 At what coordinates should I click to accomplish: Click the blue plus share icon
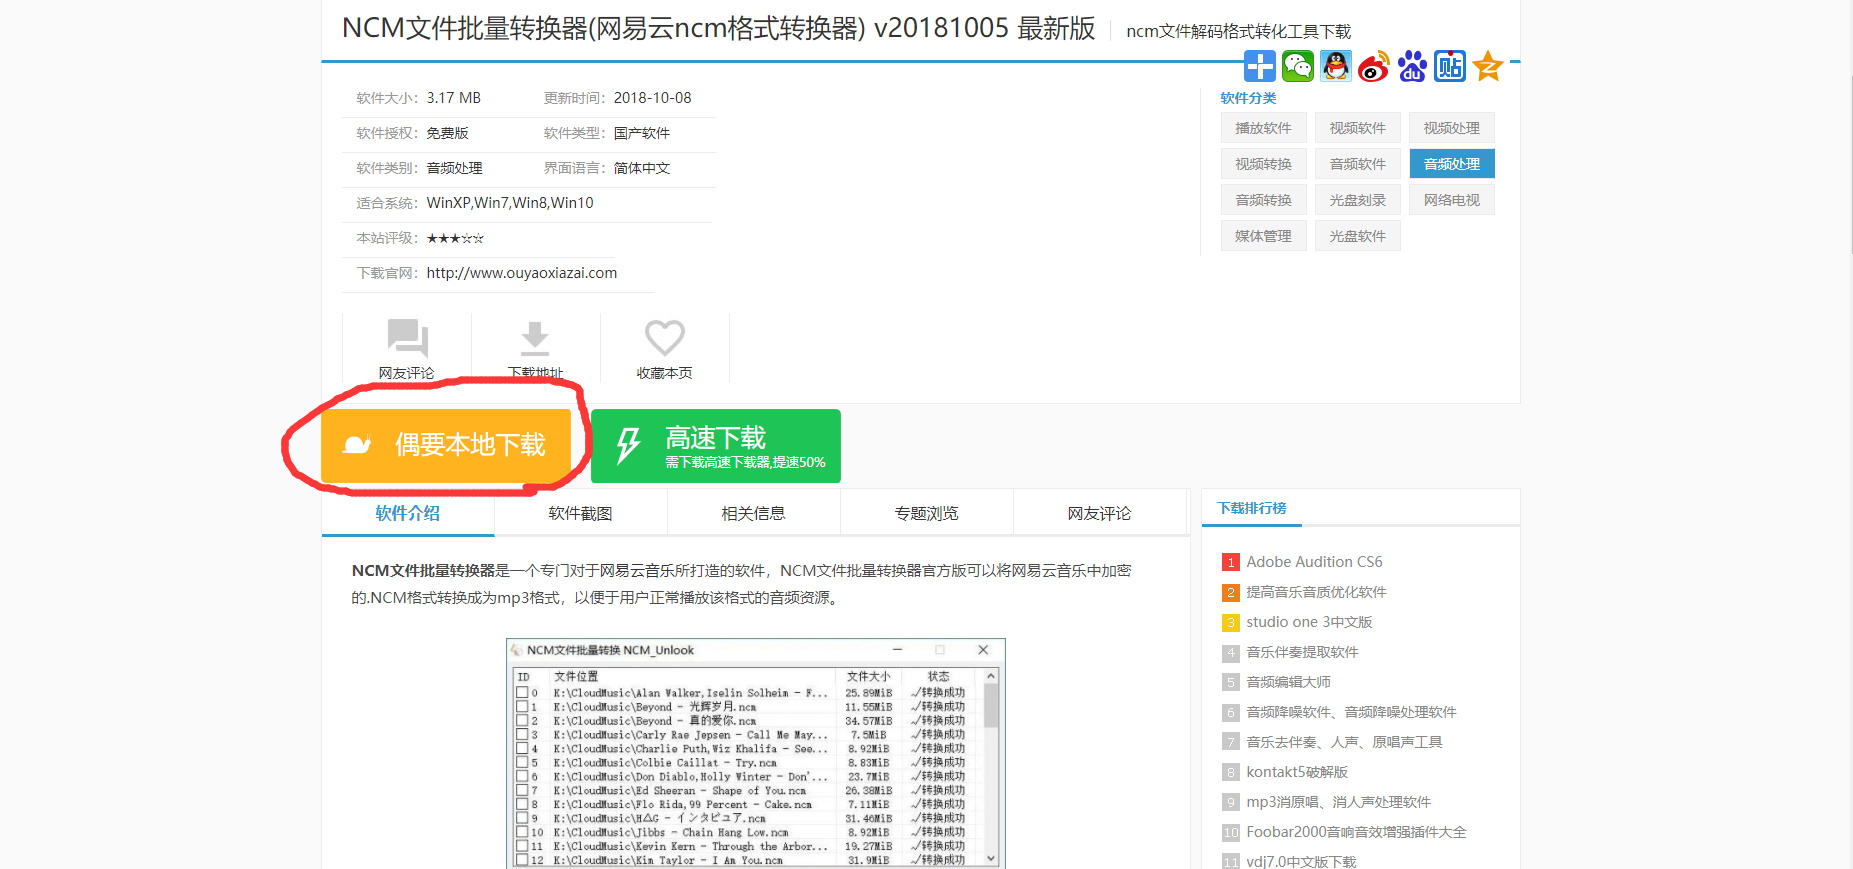pyautogui.click(x=1260, y=66)
